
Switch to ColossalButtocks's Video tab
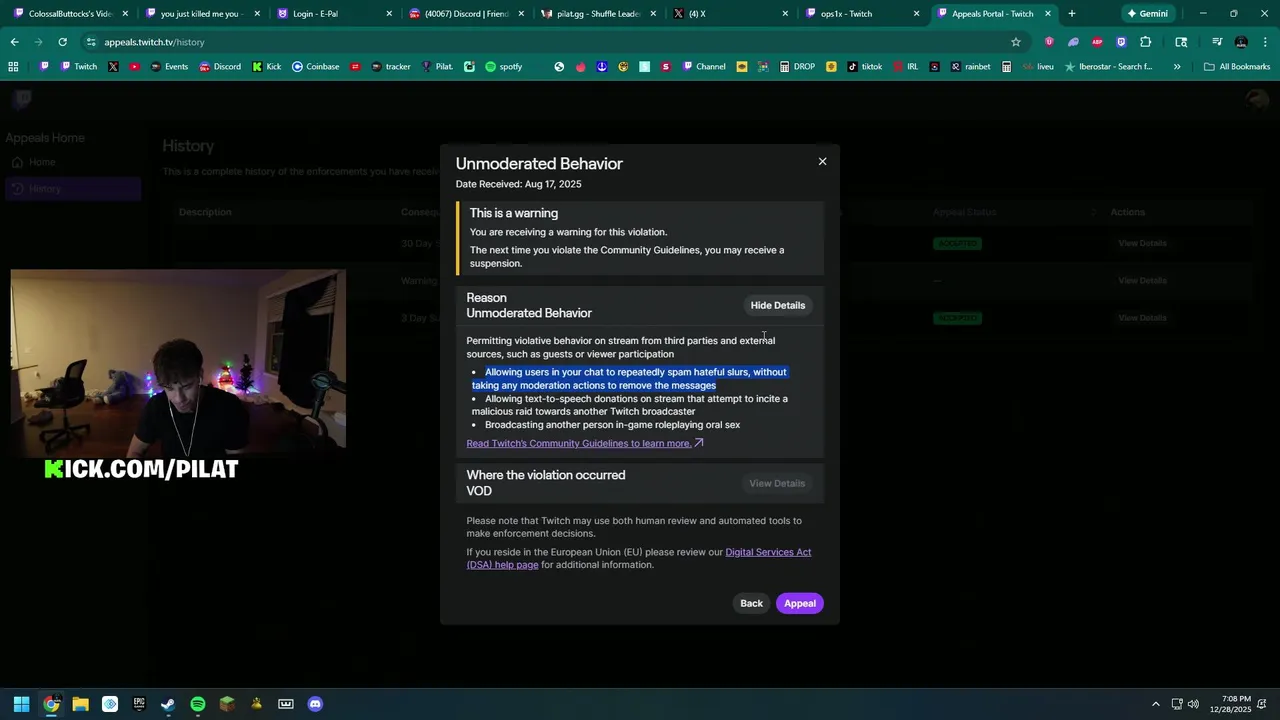point(70,14)
